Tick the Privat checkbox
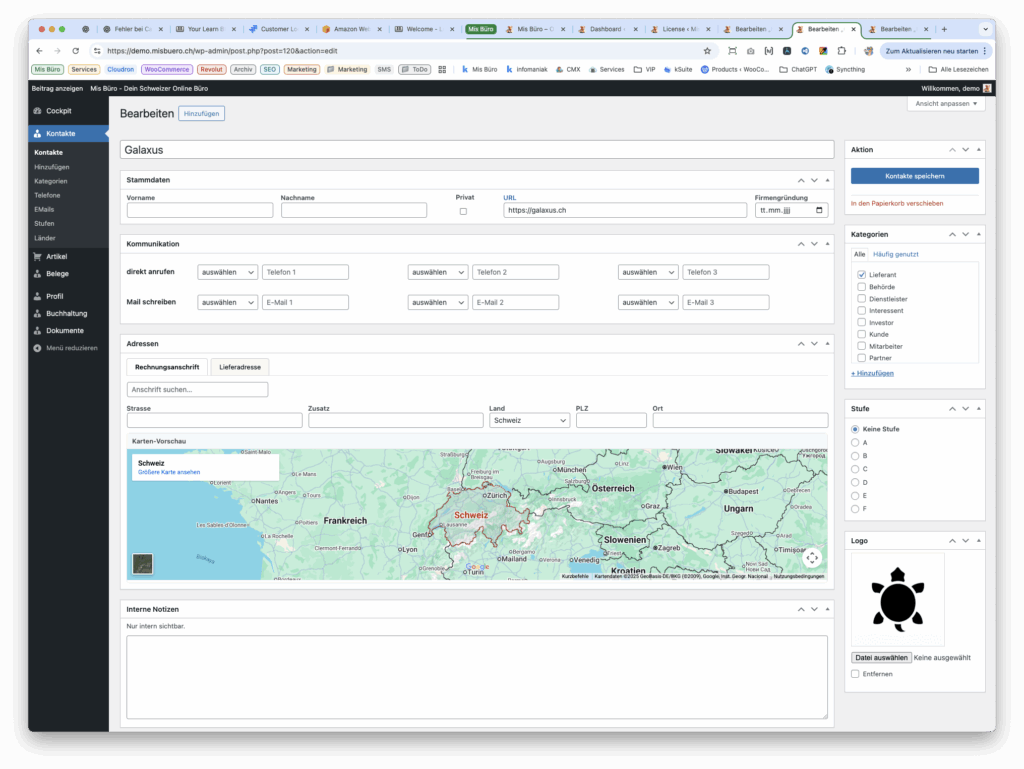Viewport: 1024px width, 769px height. (x=463, y=211)
